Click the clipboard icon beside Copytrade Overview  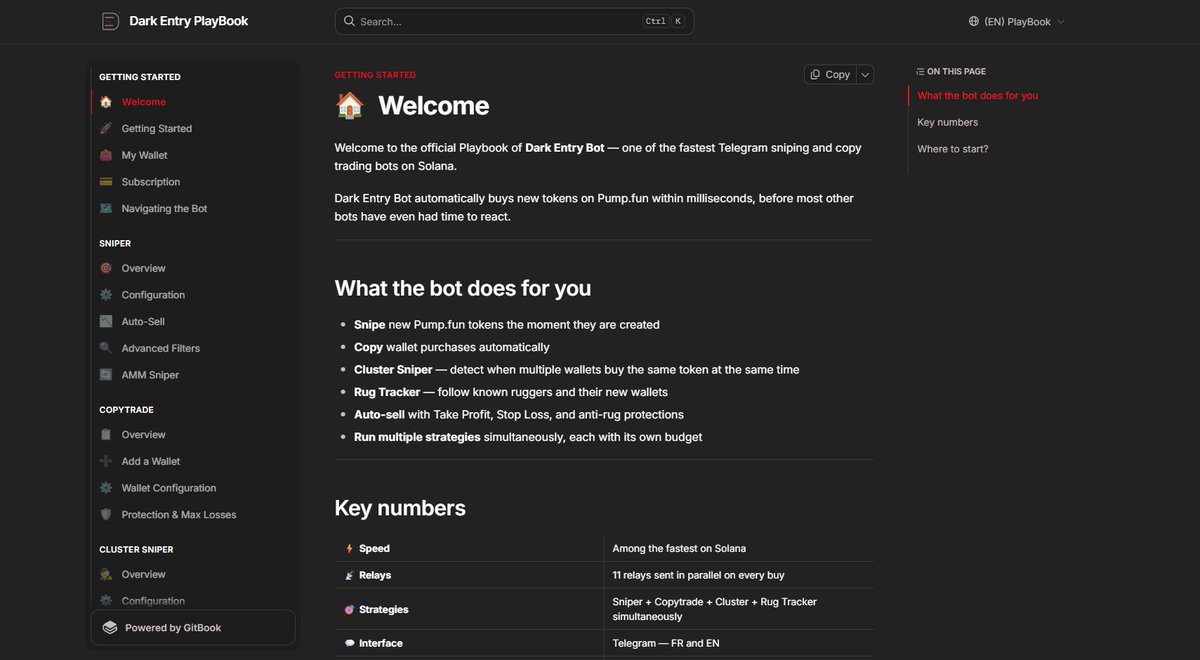coord(106,434)
